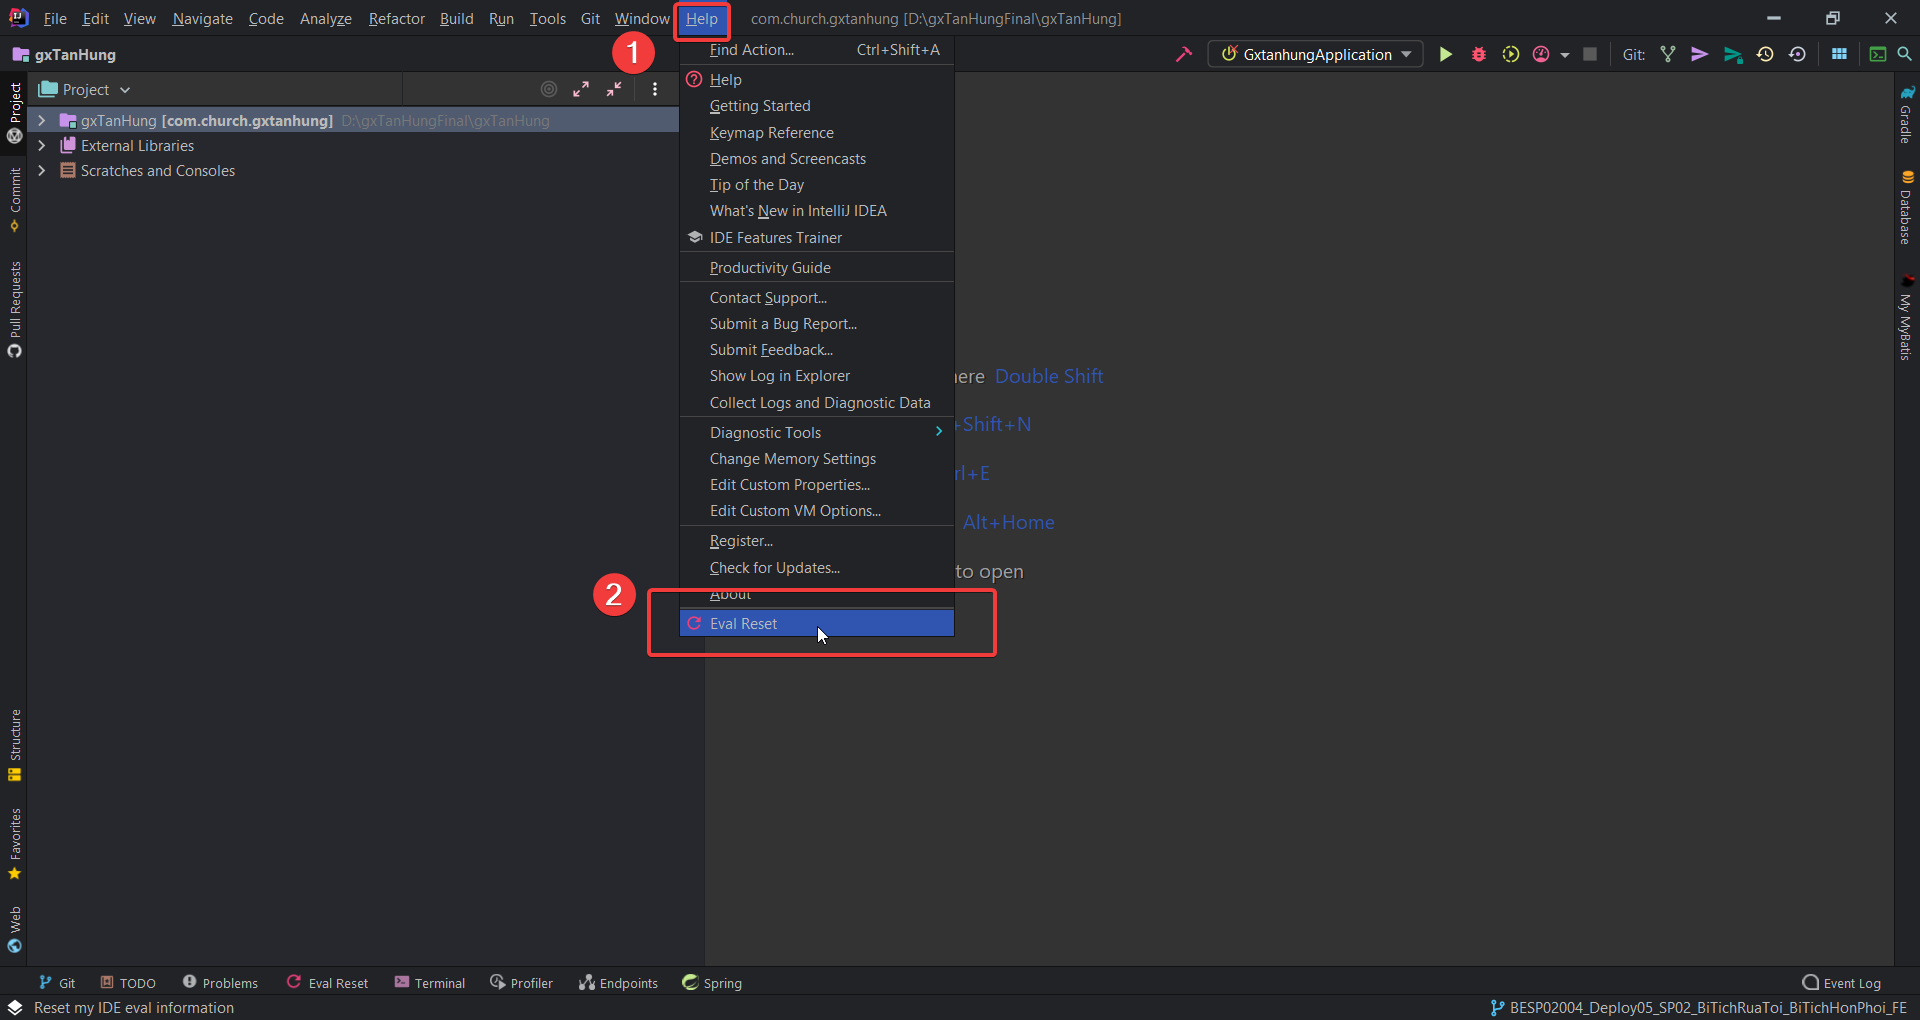Image resolution: width=1920 pixels, height=1020 pixels.
Task: Click tool windows quick access icon in status bar
Action: (x=15, y=1008)
